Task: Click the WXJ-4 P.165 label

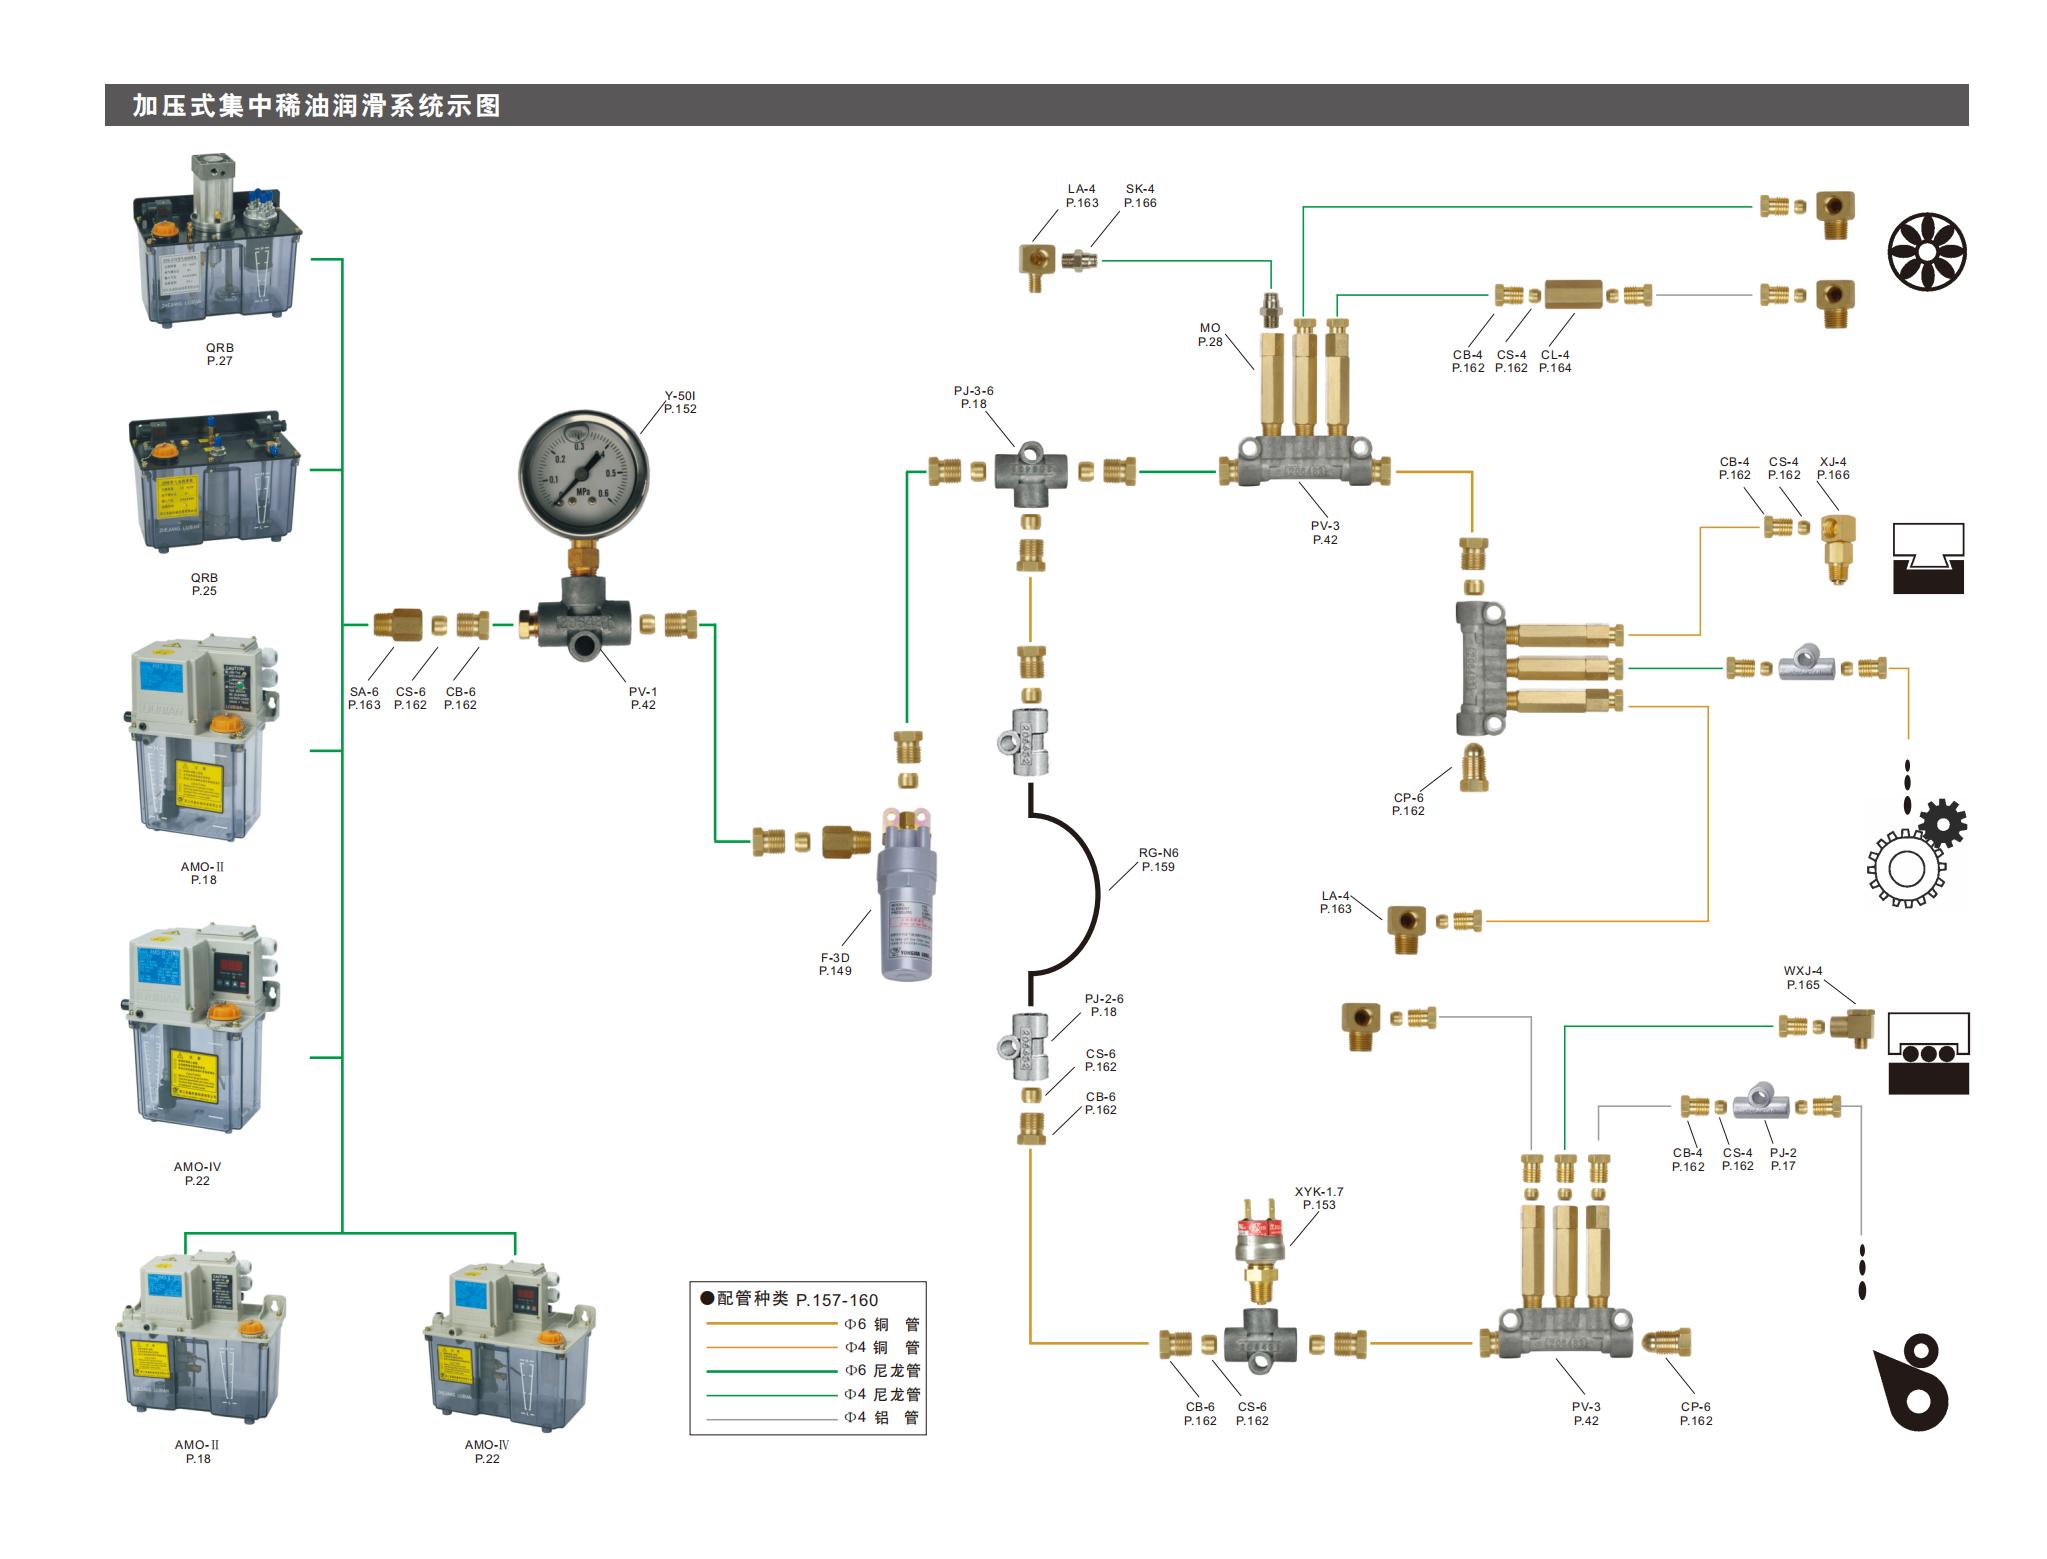Action: tap(1802, 977)
